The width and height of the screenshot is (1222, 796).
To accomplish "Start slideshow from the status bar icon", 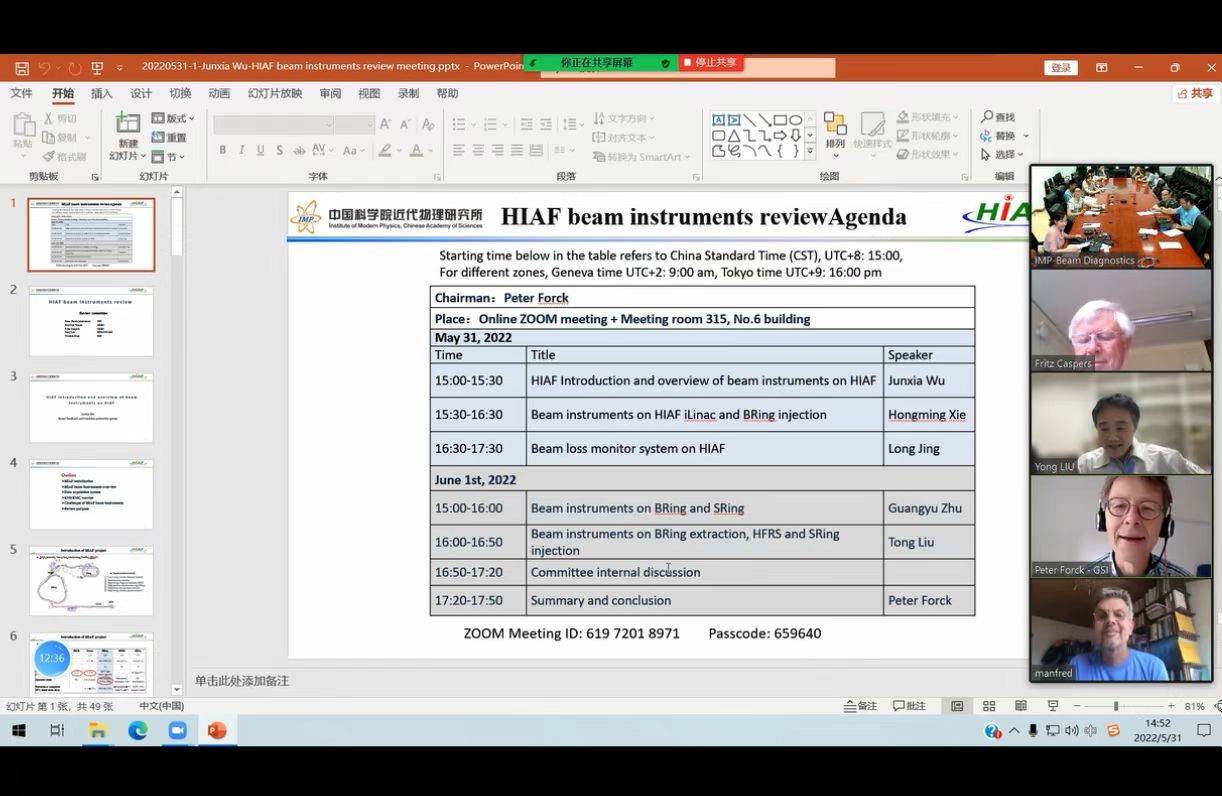I will point(1051,706).
